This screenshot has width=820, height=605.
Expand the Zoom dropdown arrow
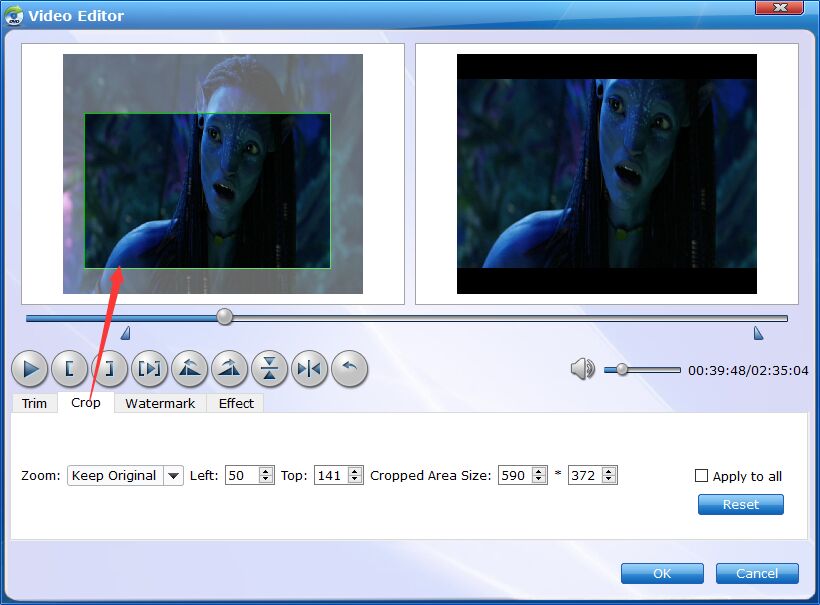click(173, 476)
